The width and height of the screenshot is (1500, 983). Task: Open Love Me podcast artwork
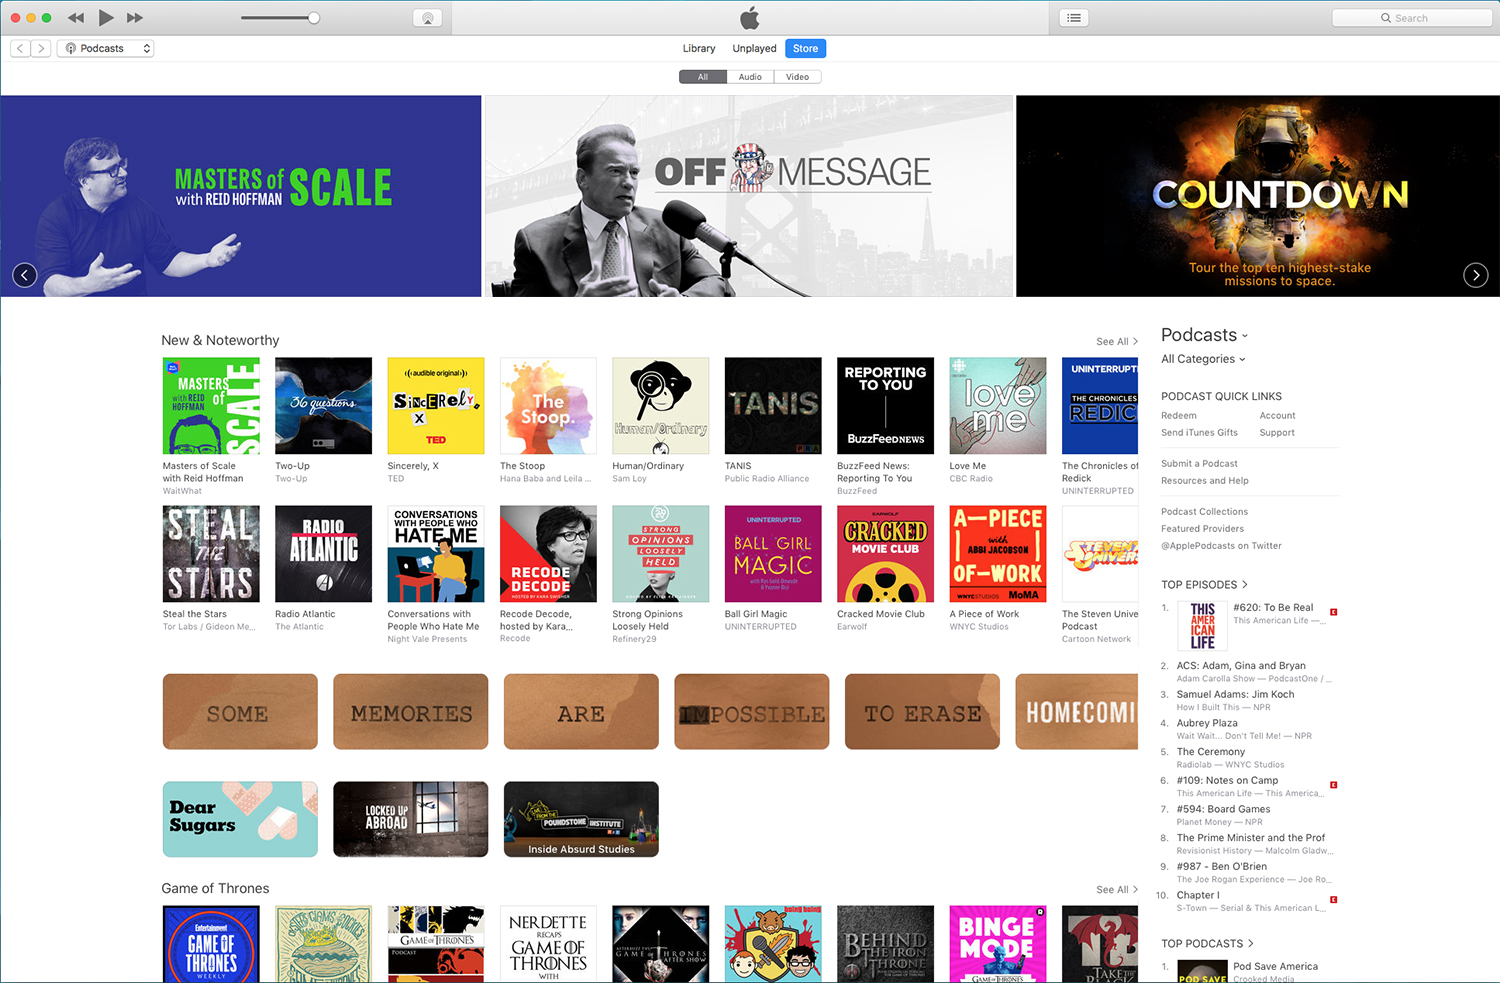click(x=998, y=406)
